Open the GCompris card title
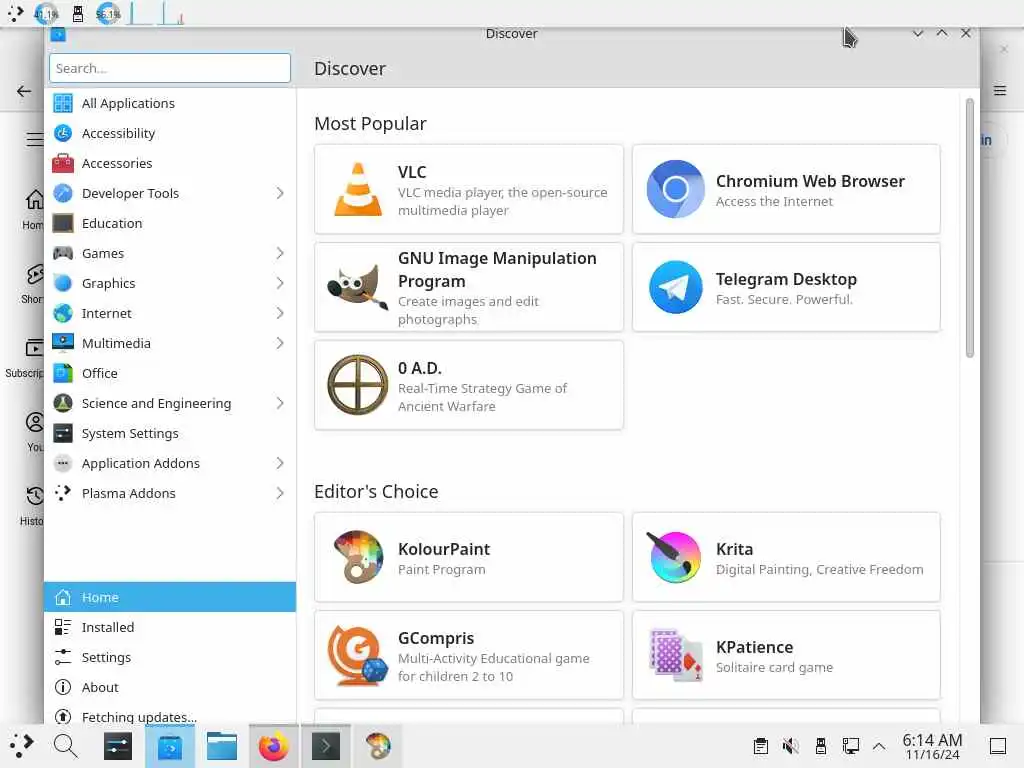This screenshot has height=768, width=1024. (436, 638)
